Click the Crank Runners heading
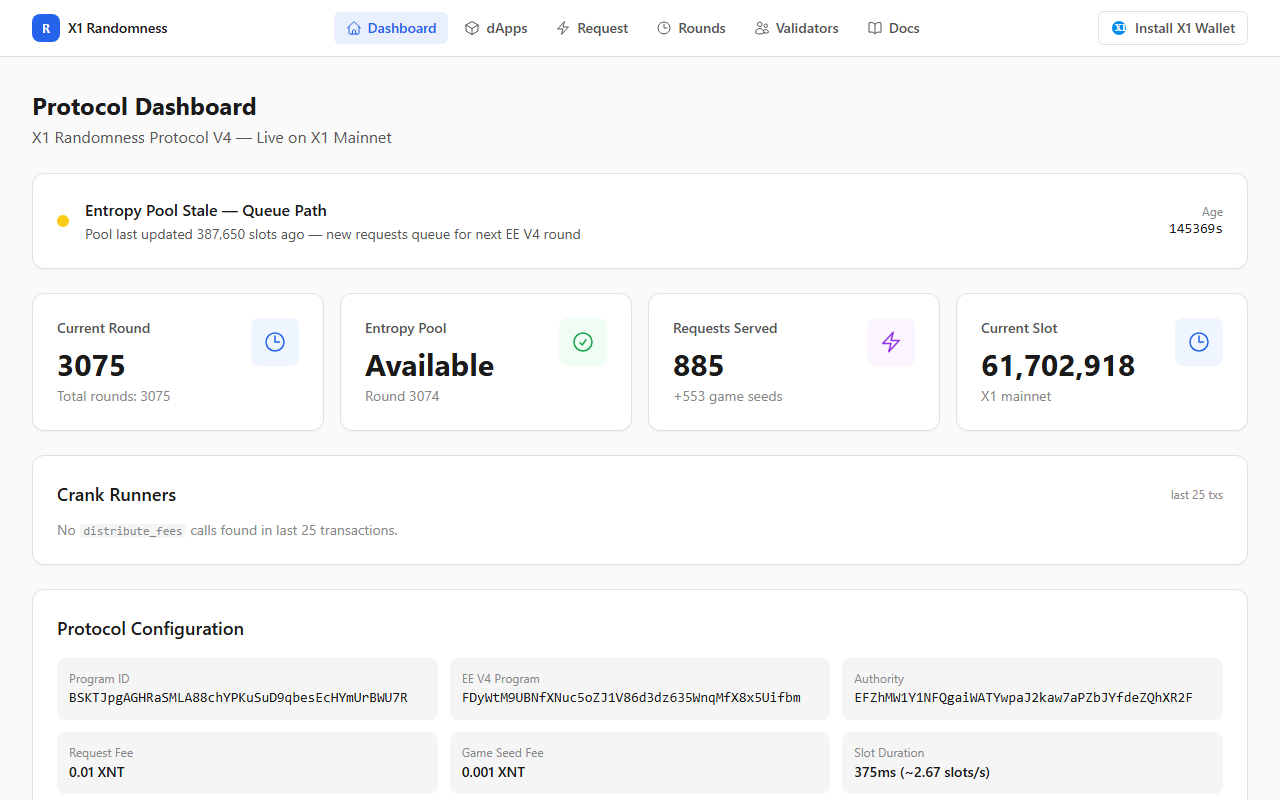Screen dimensions: 1280x800 click(116, 495)
